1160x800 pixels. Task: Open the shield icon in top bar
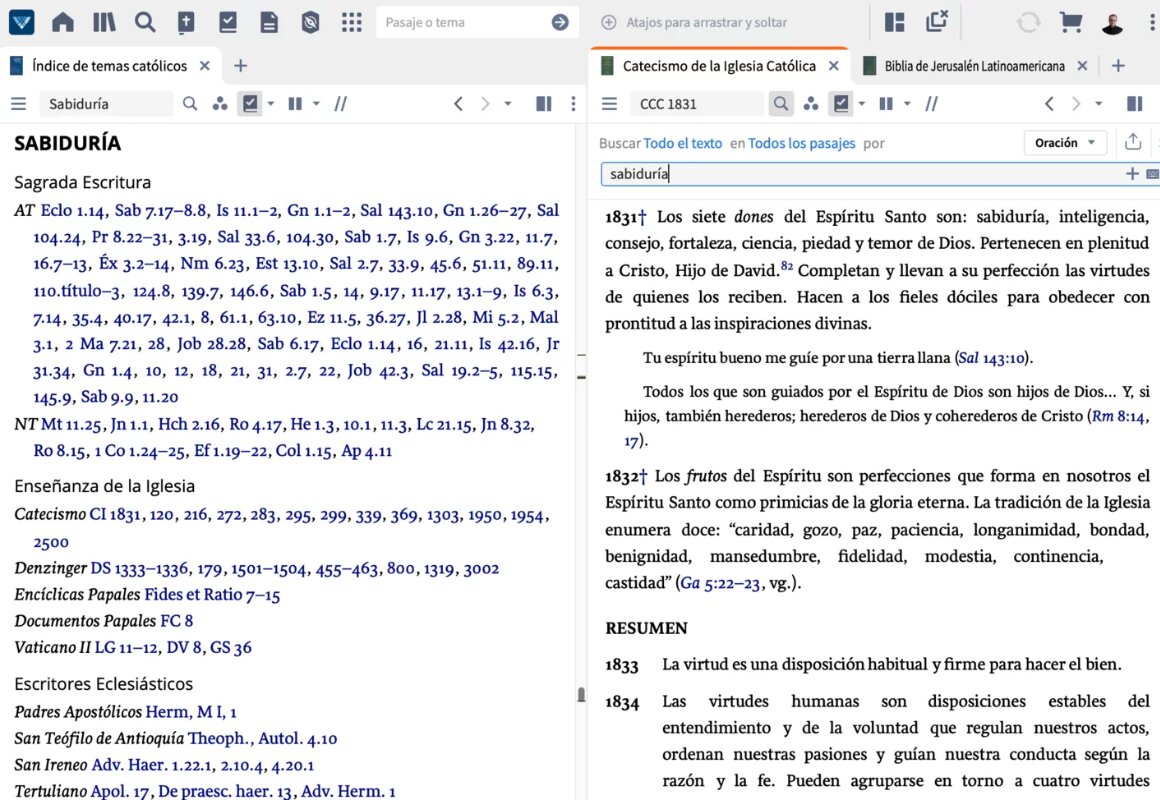point(311,22)
